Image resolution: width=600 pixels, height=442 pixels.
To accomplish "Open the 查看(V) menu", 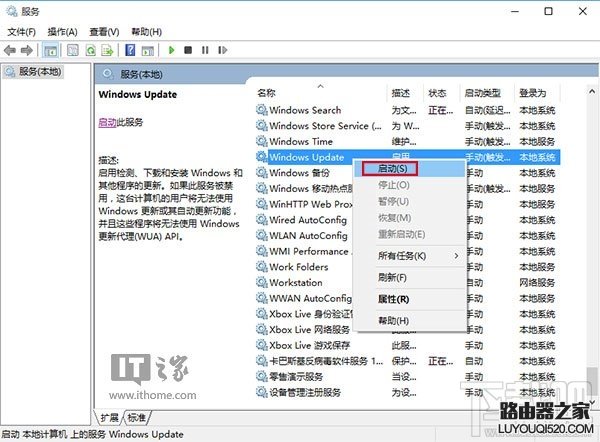I will click(104, 32).
